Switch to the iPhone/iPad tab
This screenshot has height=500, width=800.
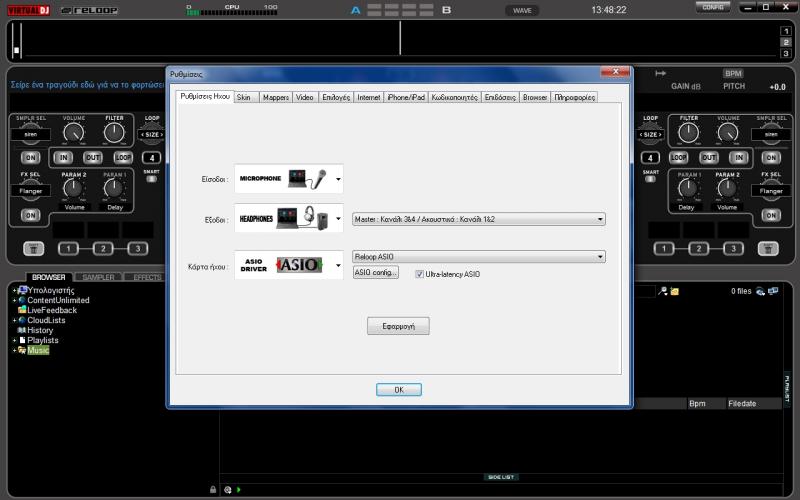[406, 97]
